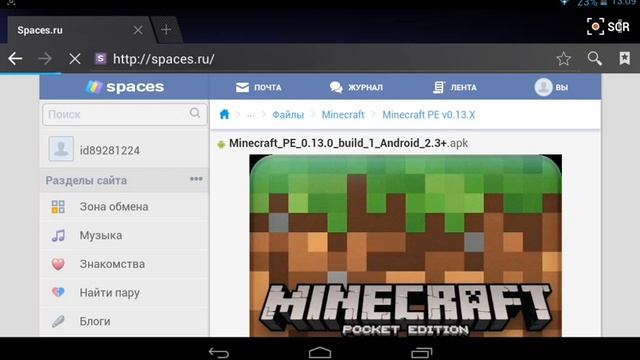
Task: Open Minecraft_PE_0.13.0_build_1 apk file link
Action: coord(348,143)
